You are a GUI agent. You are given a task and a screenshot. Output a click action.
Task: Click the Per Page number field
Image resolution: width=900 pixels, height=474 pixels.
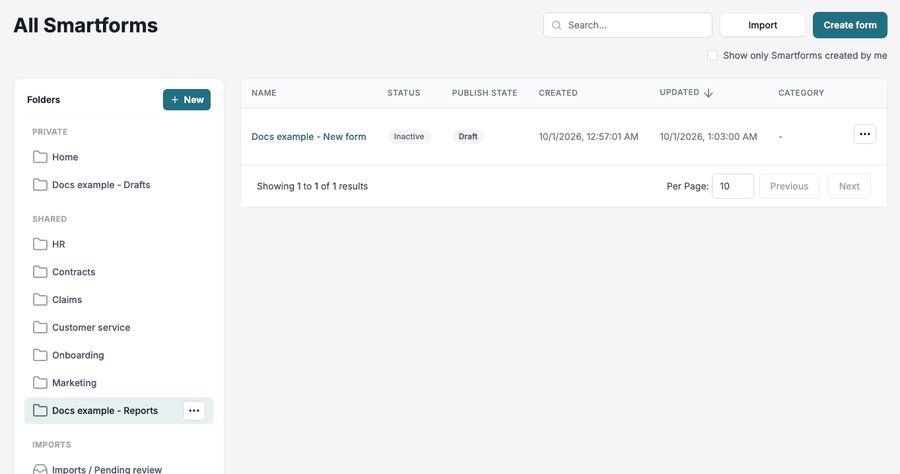[732, 186]
